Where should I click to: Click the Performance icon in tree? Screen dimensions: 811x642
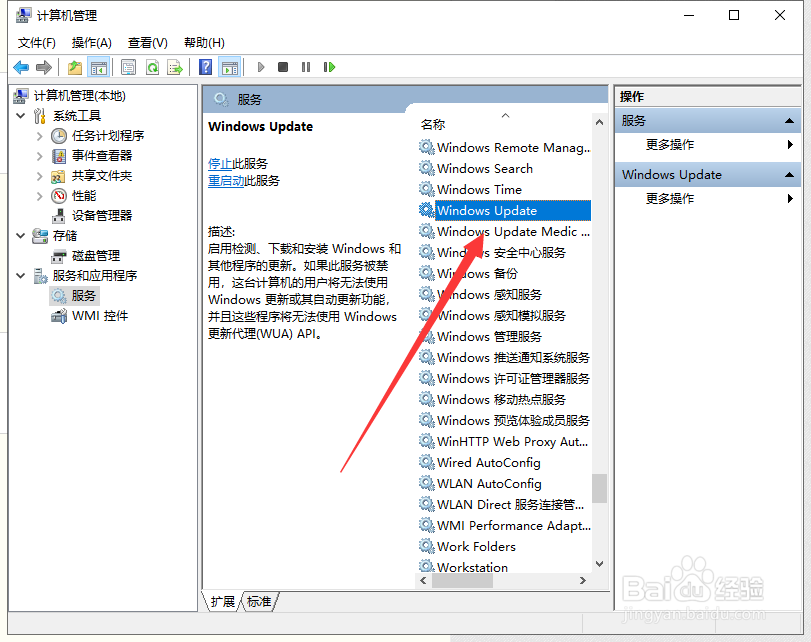coord(59,196)
